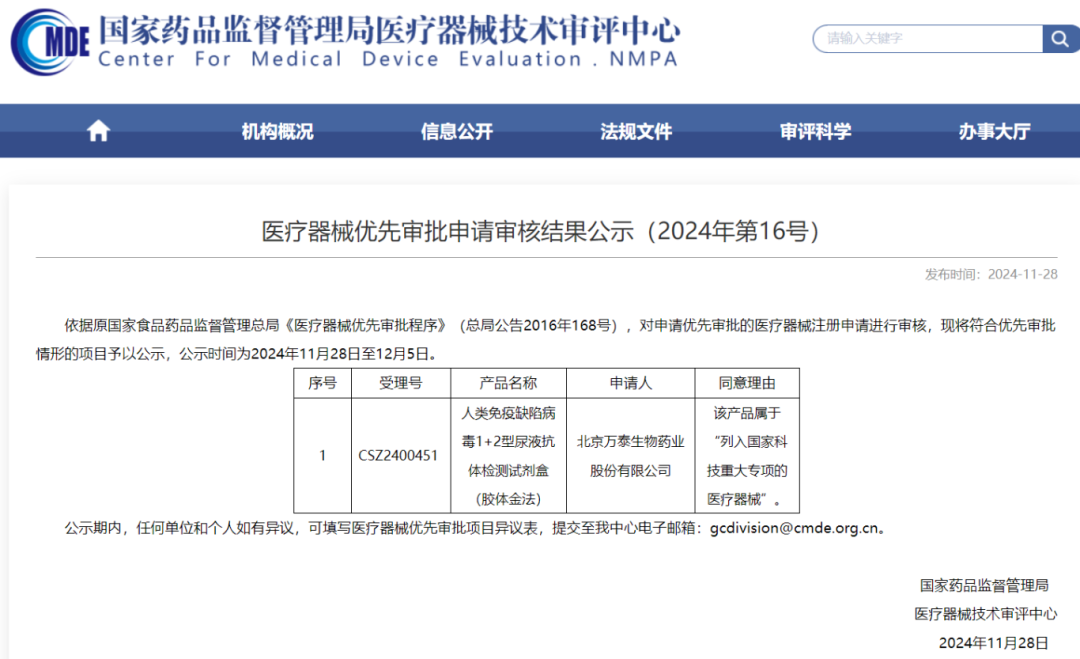Click the CMDE logo icon
The height and width of the screenshot is (659, 1080).
click(x=50, y=42)
